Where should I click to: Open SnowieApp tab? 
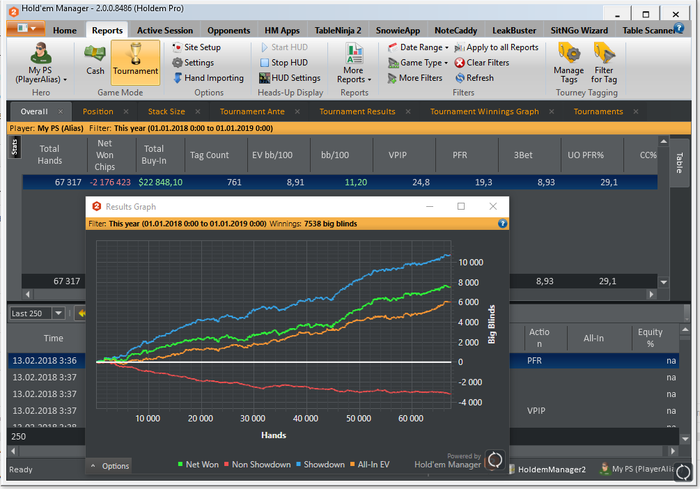tap(398, 30)
